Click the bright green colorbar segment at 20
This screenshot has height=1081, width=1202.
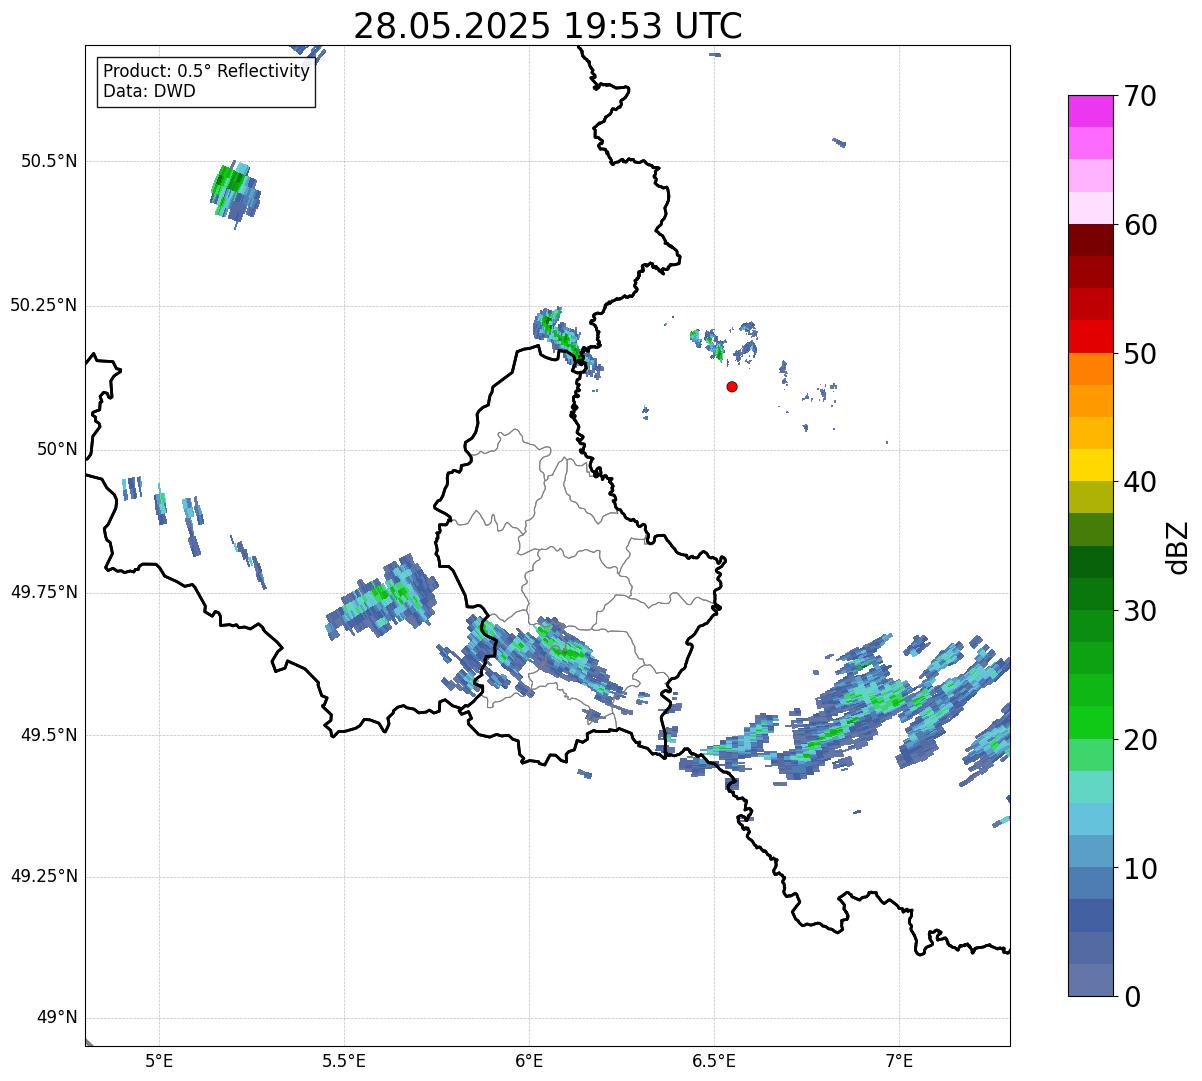(x=1090, y=723)
